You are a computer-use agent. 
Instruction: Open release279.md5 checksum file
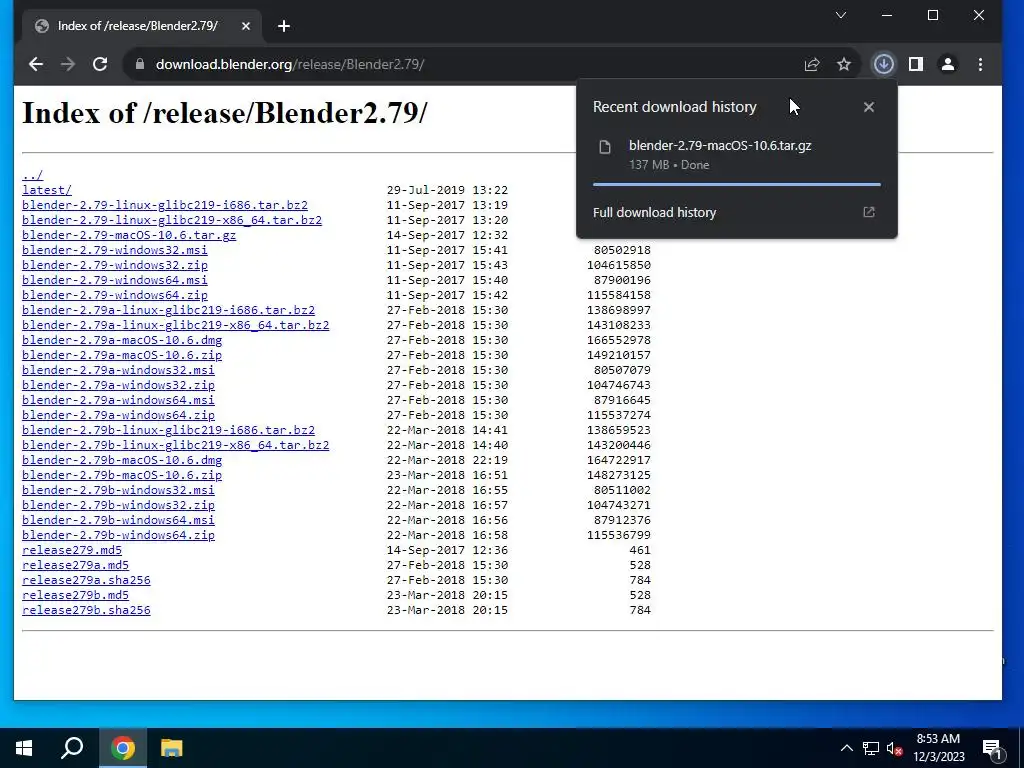[x=72, y=551]
